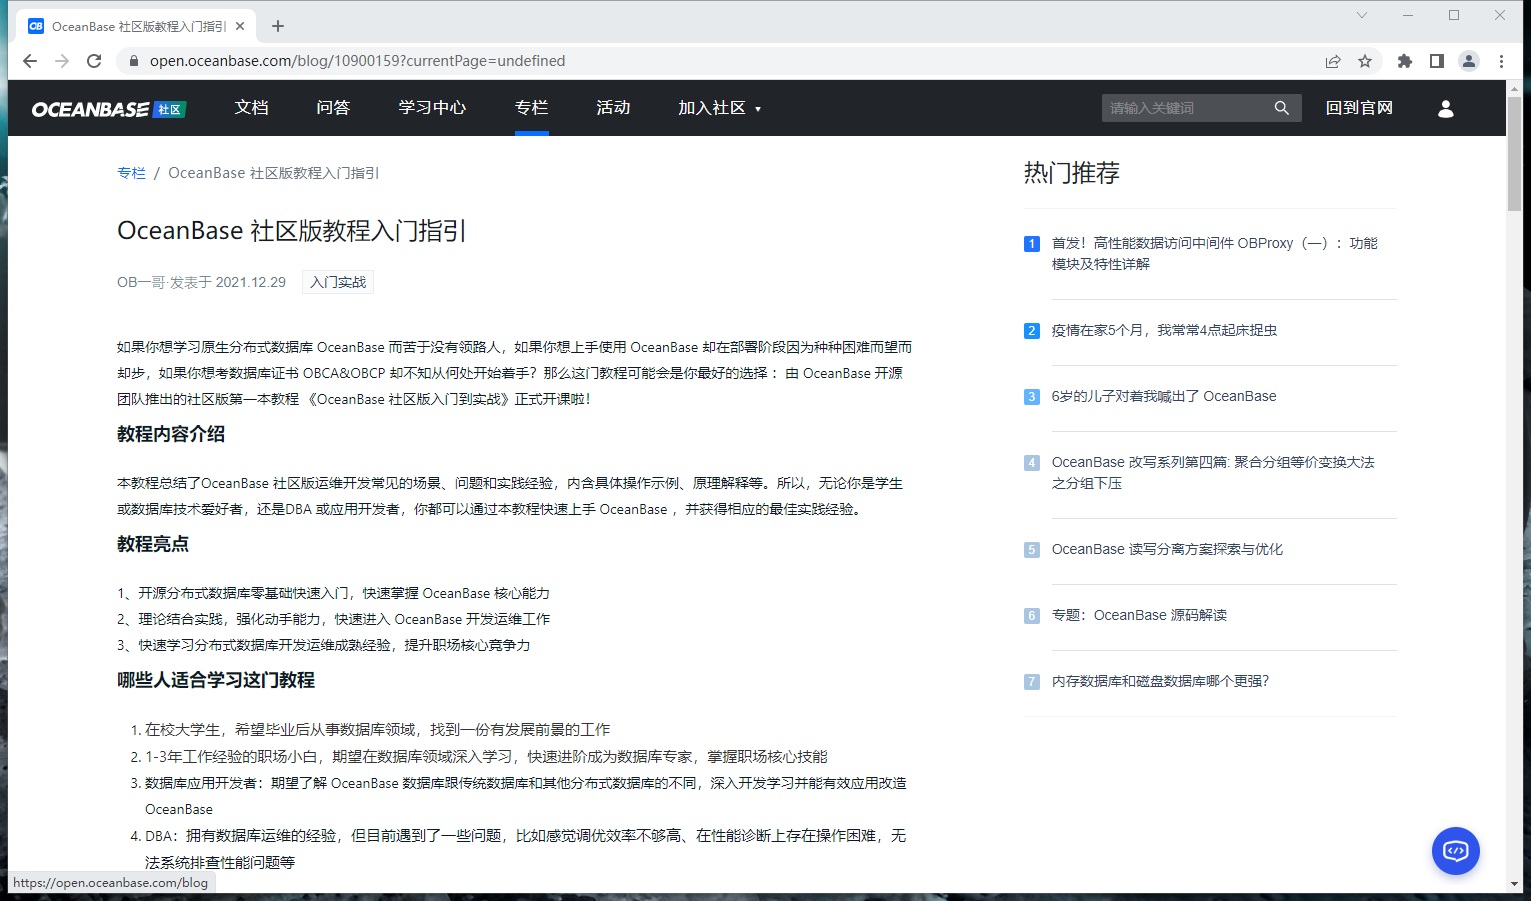Click the OceanBase community logo
1531x901 pixels.
(x=108, y=109)
